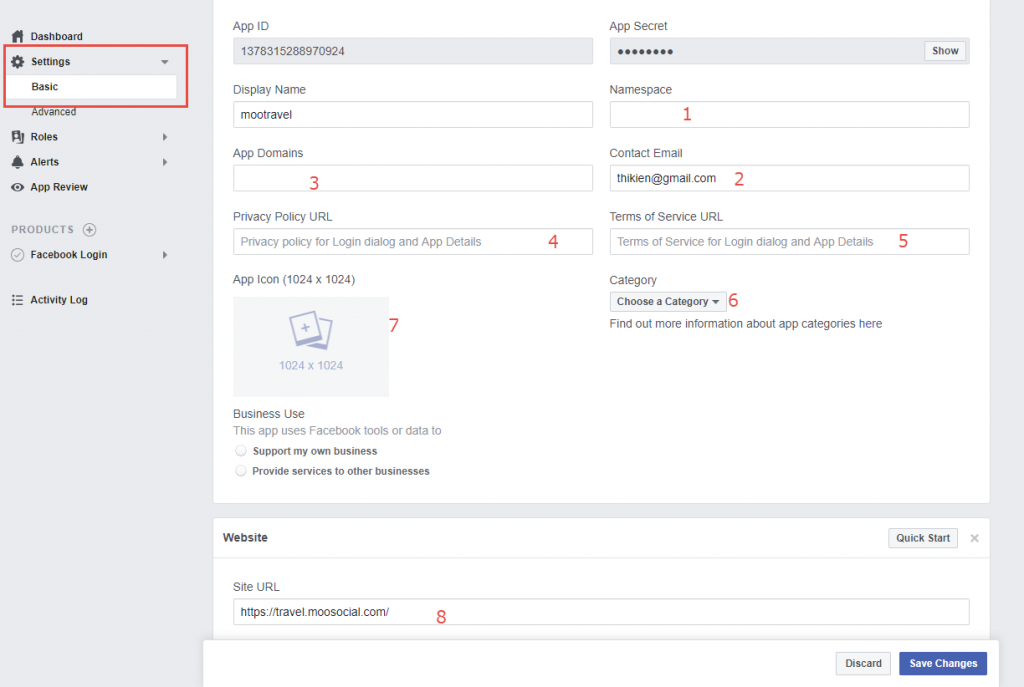Collapse the Settings menu arrow
Screen dimensions: 1024x687
[165, 61]
